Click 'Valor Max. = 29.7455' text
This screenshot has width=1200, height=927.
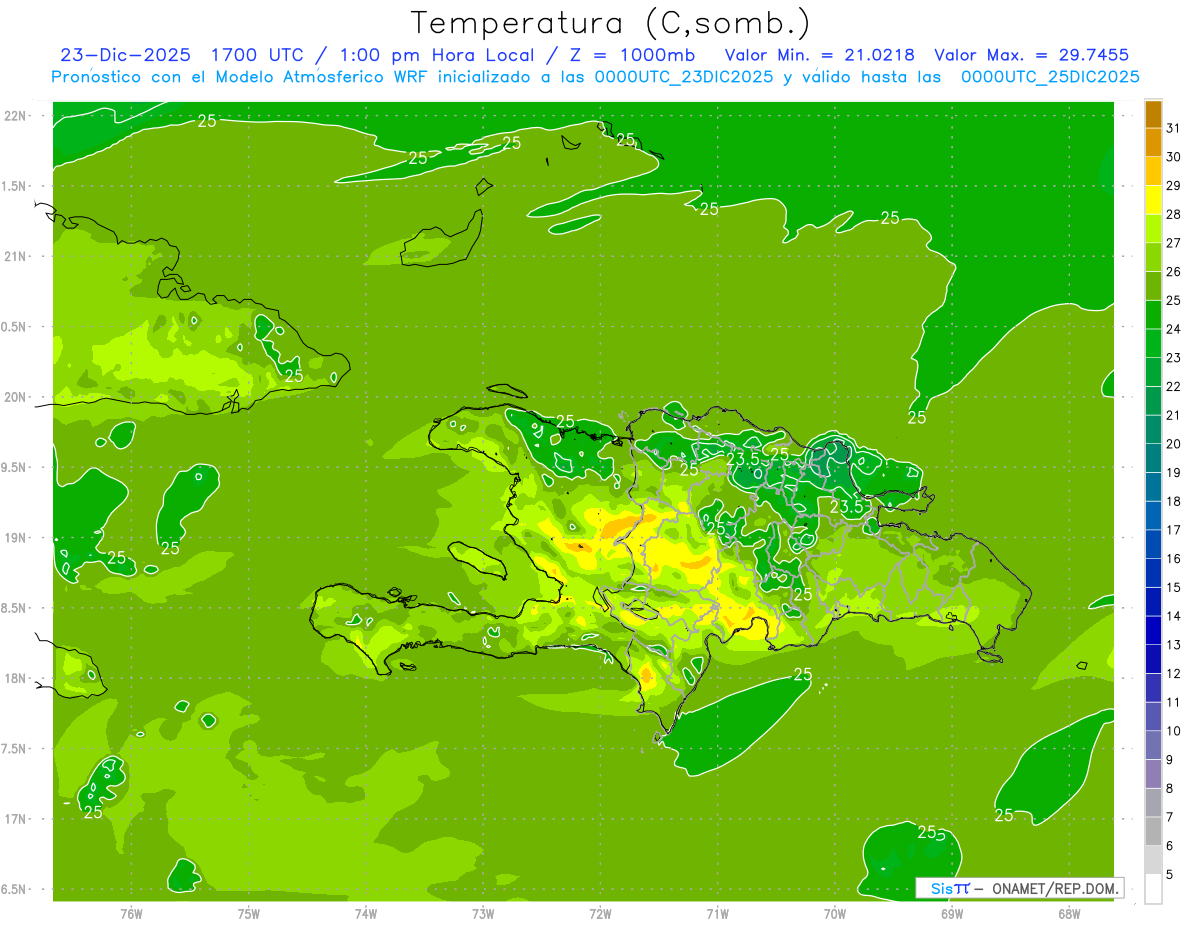[x=1031, y=55]
